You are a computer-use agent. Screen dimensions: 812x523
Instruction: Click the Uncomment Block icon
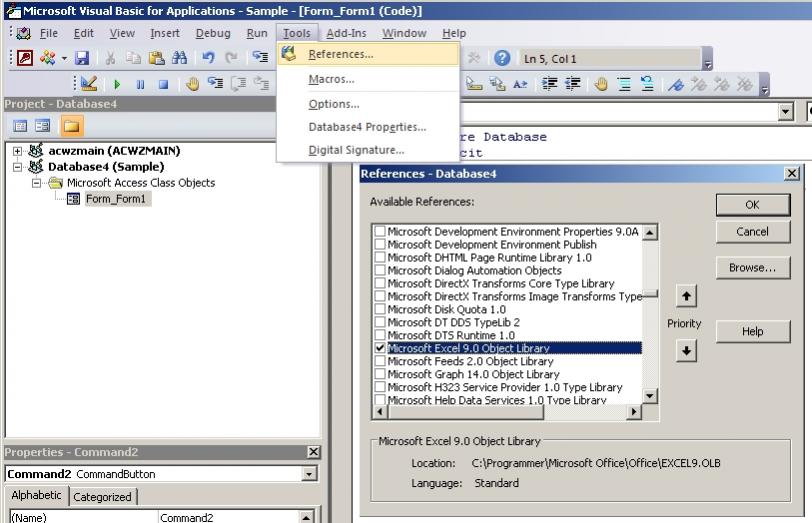[x=647, y=84]
